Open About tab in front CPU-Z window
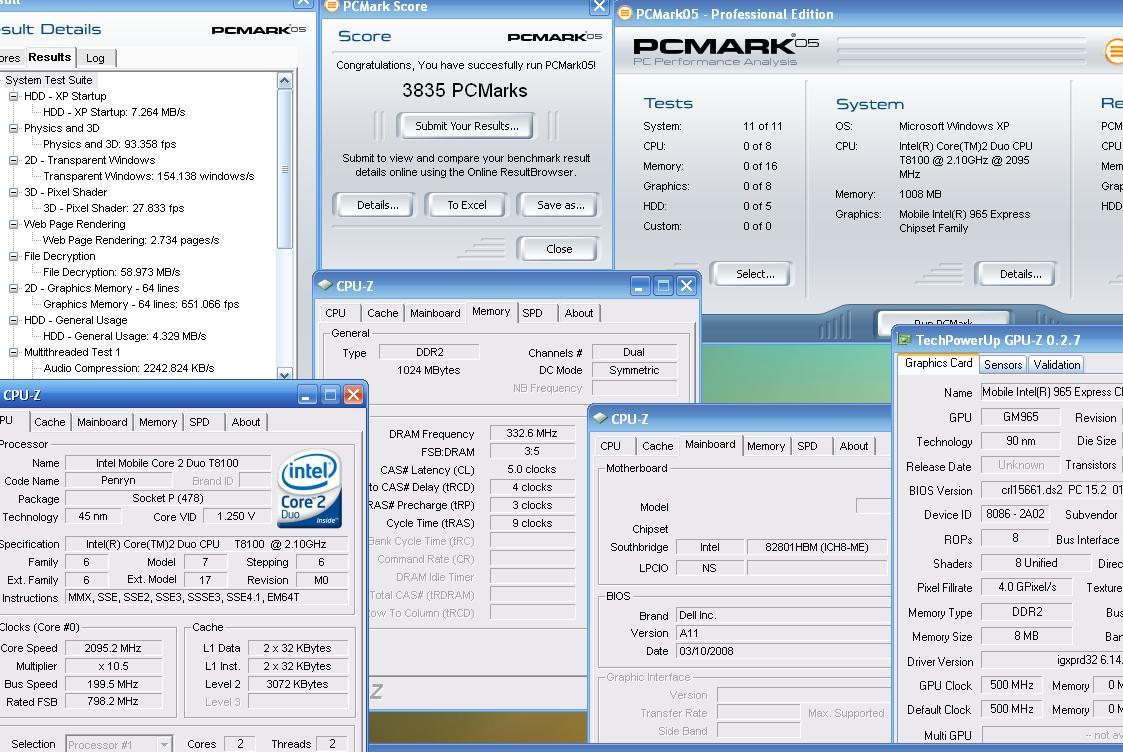The width and height of the screenshot is (1123, 752). [x=246, y=422]
